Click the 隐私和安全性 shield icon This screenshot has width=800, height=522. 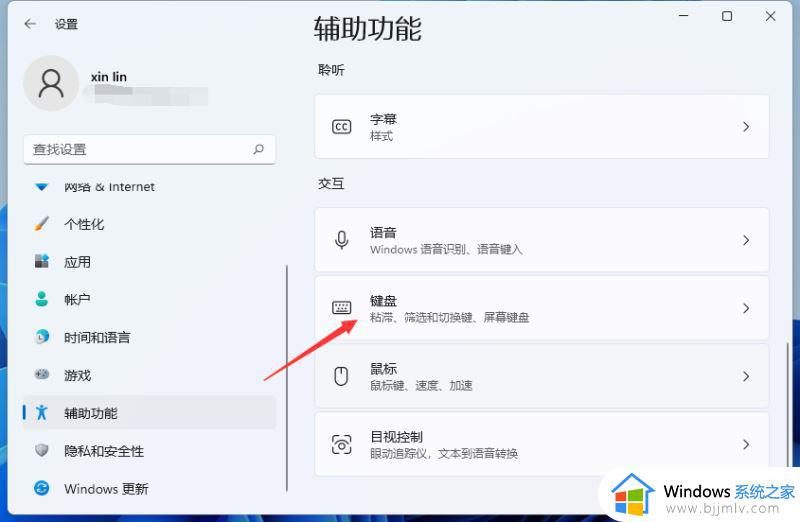tap(42, 450)
